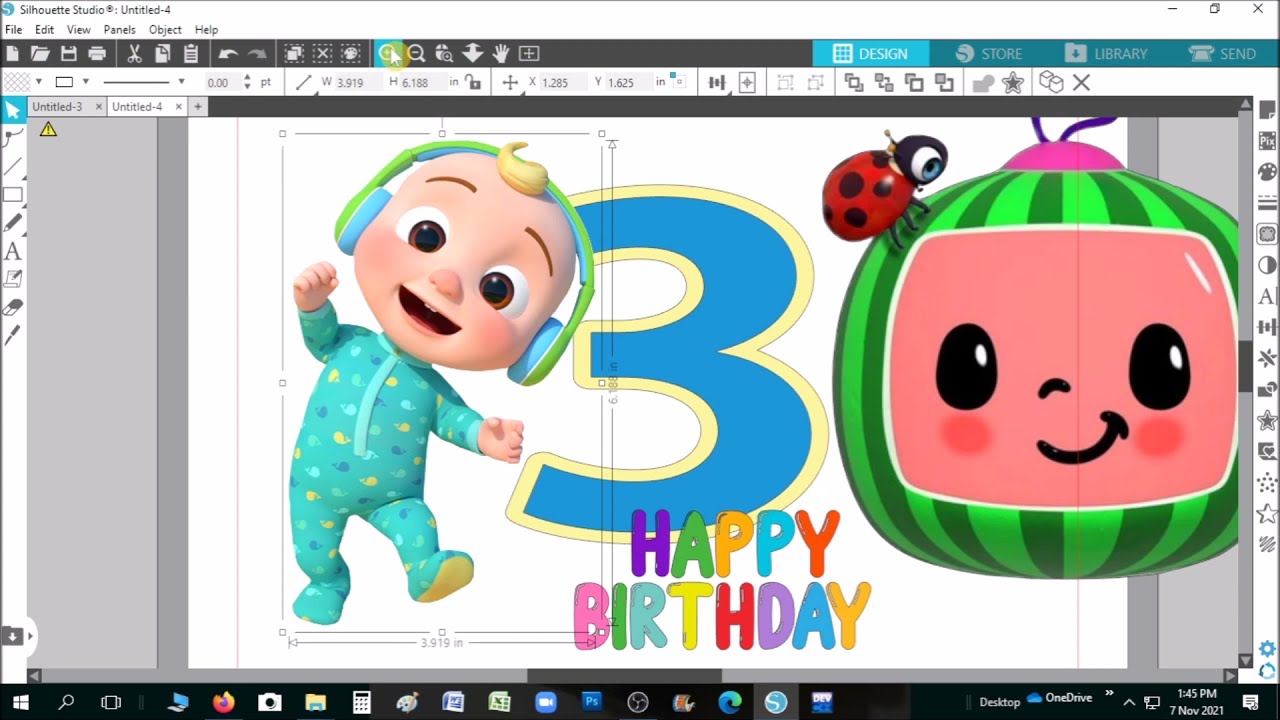This screenshot has height=720, width=1280.
Task: Click the Select by Color icon
Action: pyautogui.click(x=351, y=54)
